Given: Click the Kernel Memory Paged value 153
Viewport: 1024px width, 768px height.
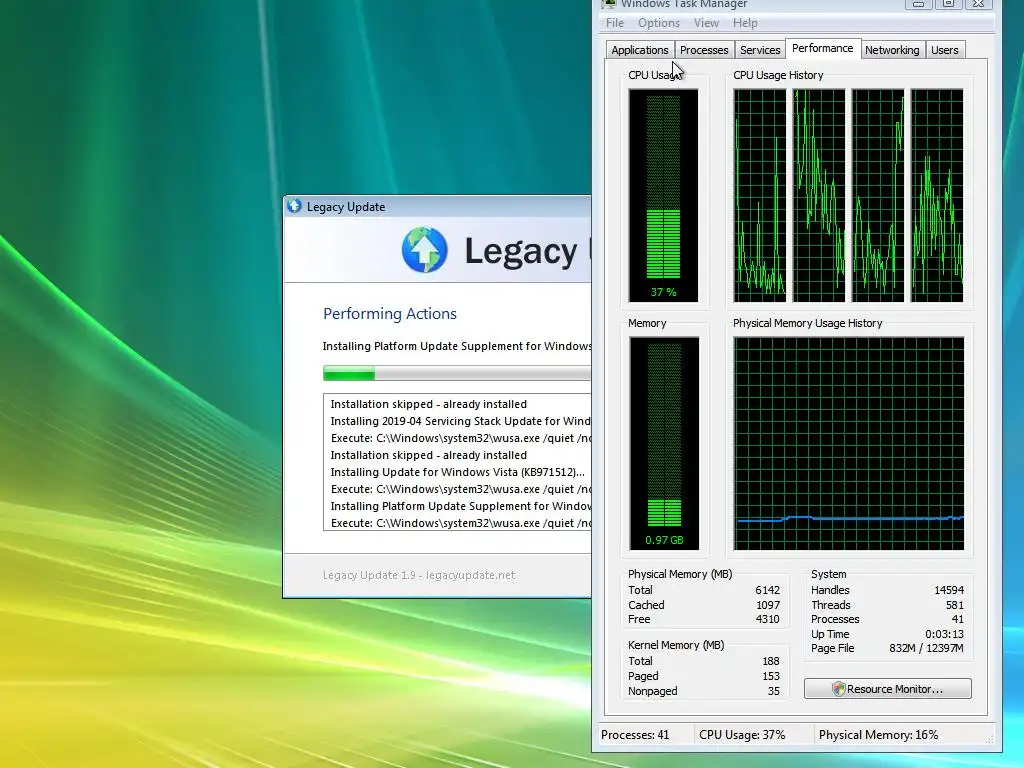Looking at the screenshot, I should tap(771, 677).
